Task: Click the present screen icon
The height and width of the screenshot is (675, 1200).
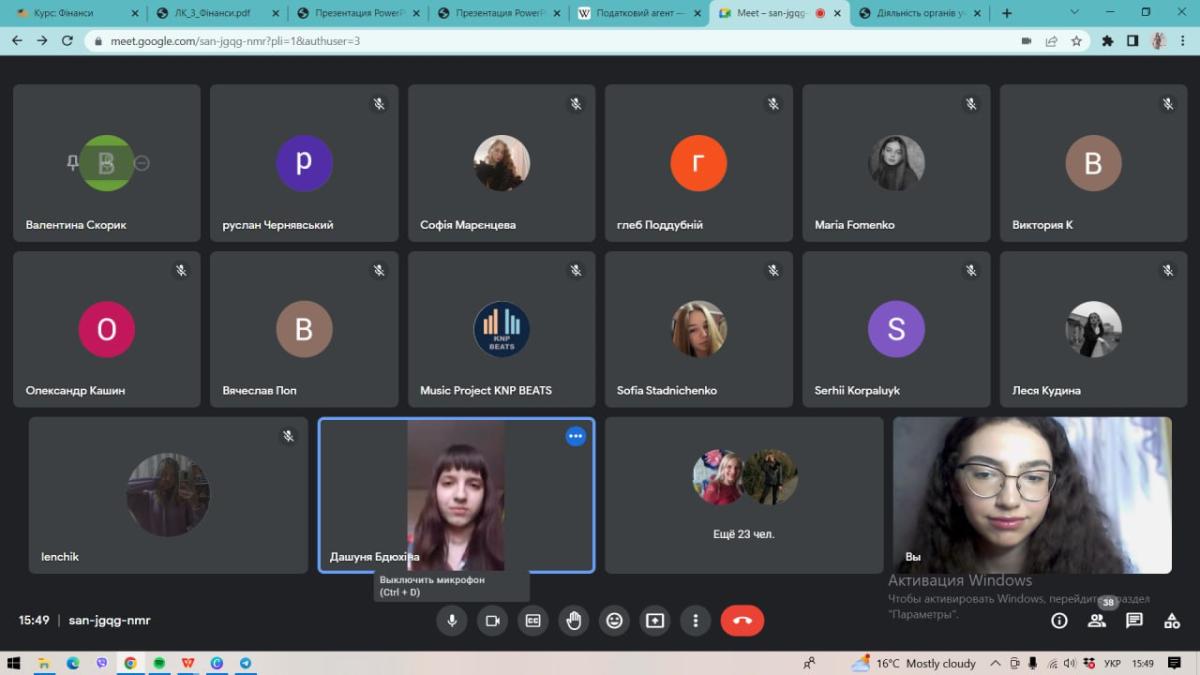Action: 655,620
